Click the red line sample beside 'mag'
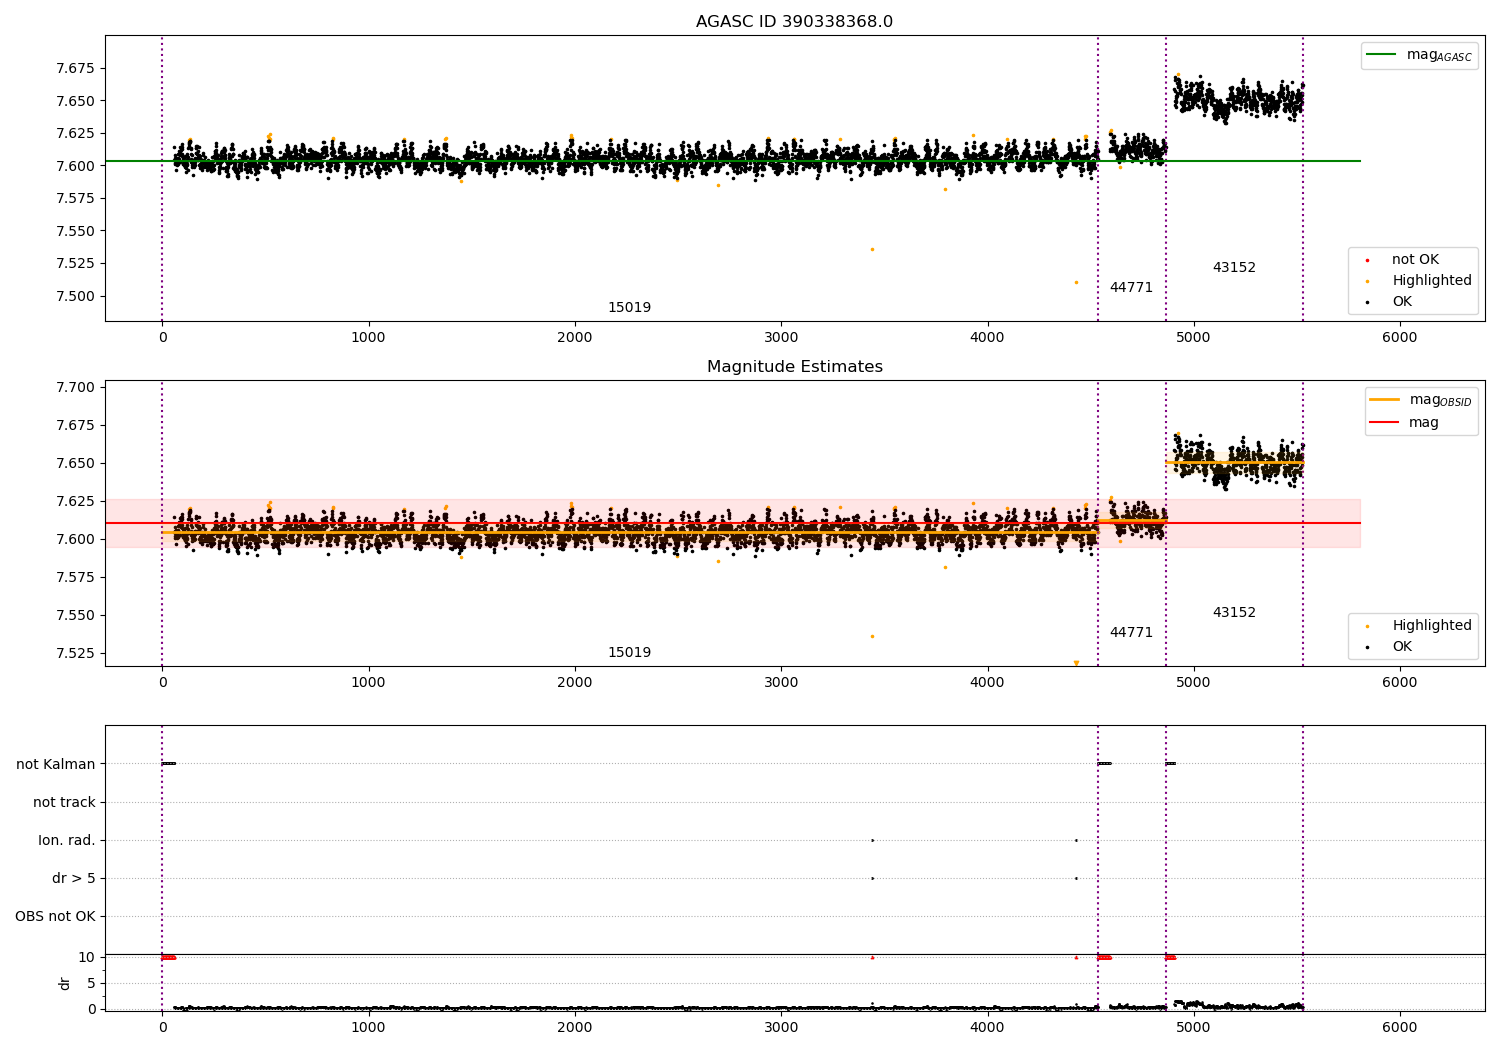This screenshot has height=1050, width=1500. click(1384, 423)
